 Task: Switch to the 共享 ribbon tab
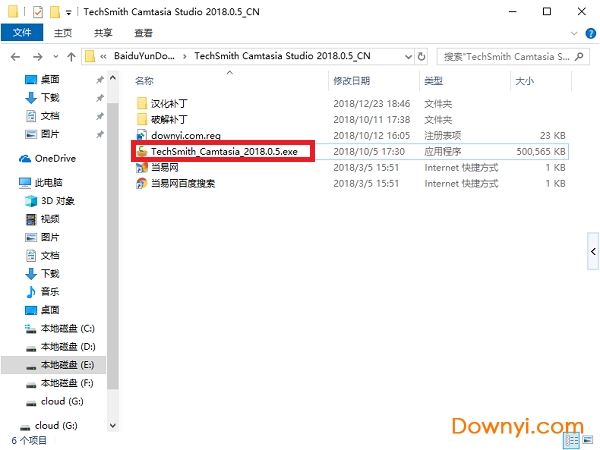pyautogui.click(x=103, y=33)
